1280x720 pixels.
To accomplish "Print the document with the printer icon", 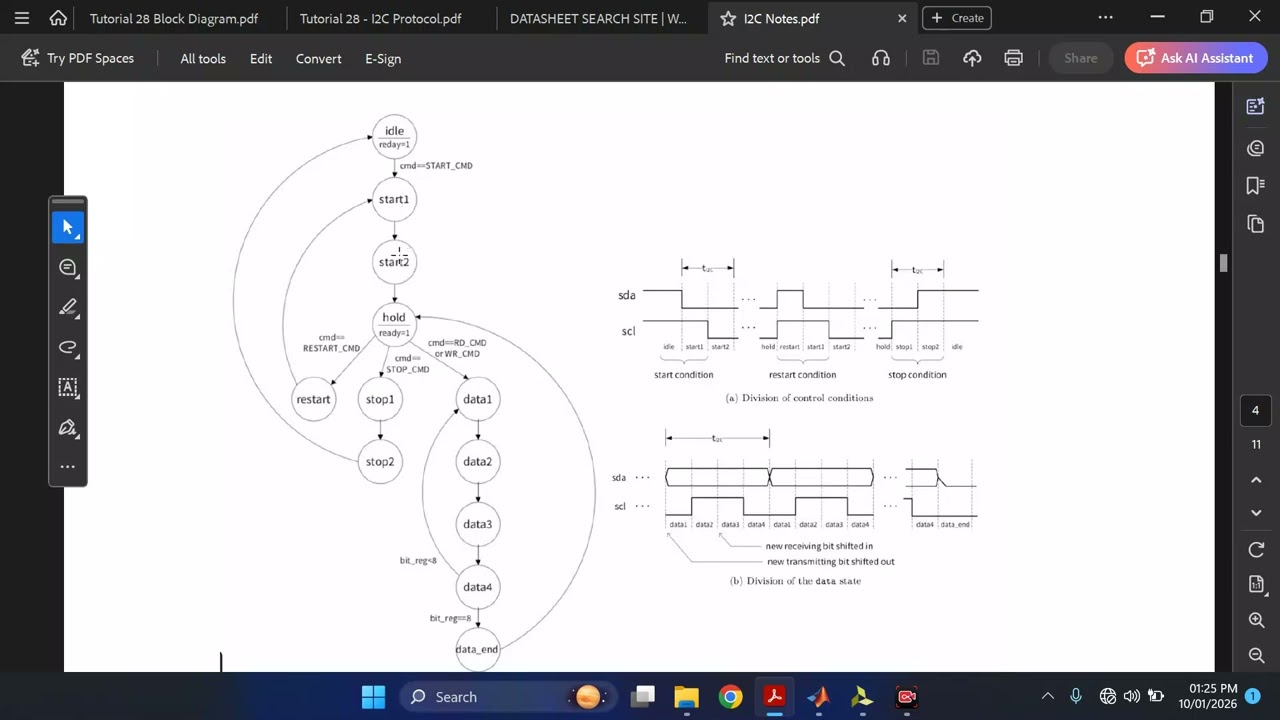I will coord(1013,58).
